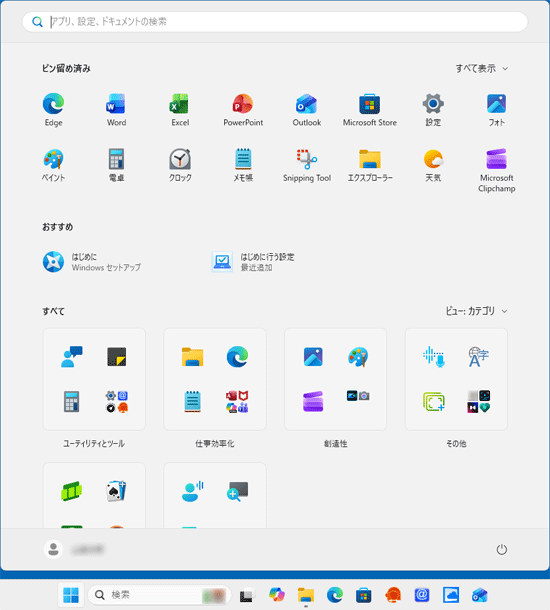Open the pinned ペイント app
This screenshot has width=550, height=610.
point(53,165)
